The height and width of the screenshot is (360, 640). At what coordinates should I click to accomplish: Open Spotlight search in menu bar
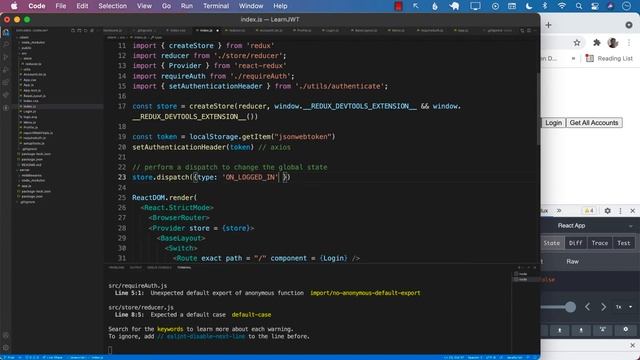click(x=578, y=6)
